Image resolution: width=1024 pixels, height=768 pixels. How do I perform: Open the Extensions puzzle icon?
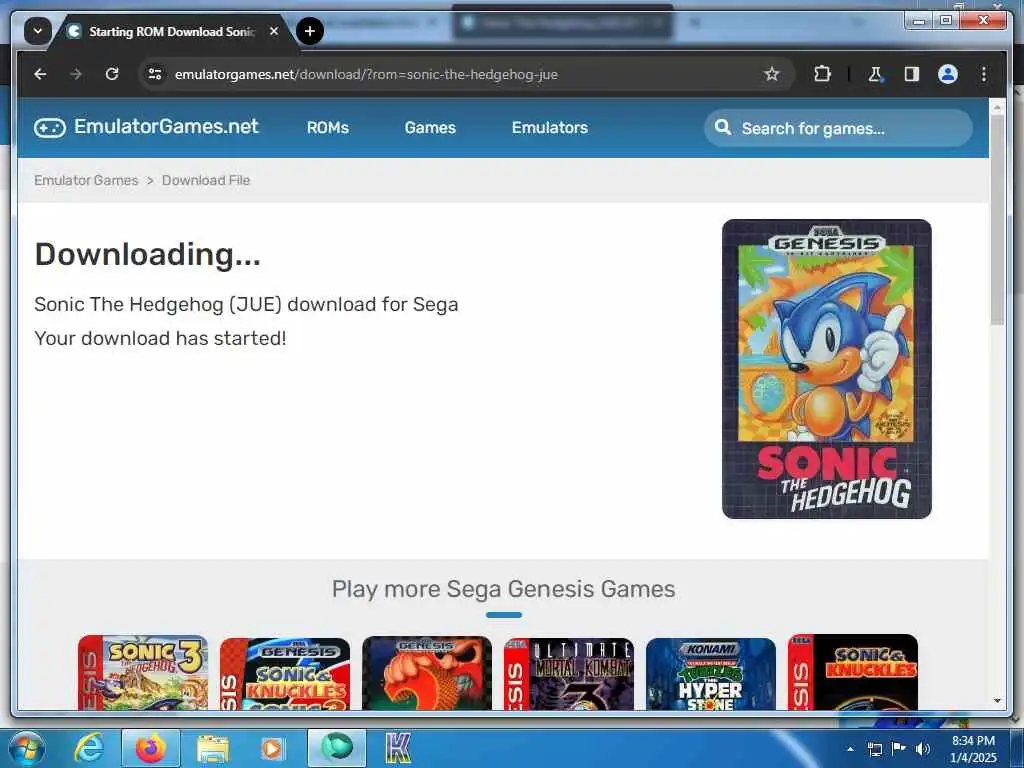[822, 74]
